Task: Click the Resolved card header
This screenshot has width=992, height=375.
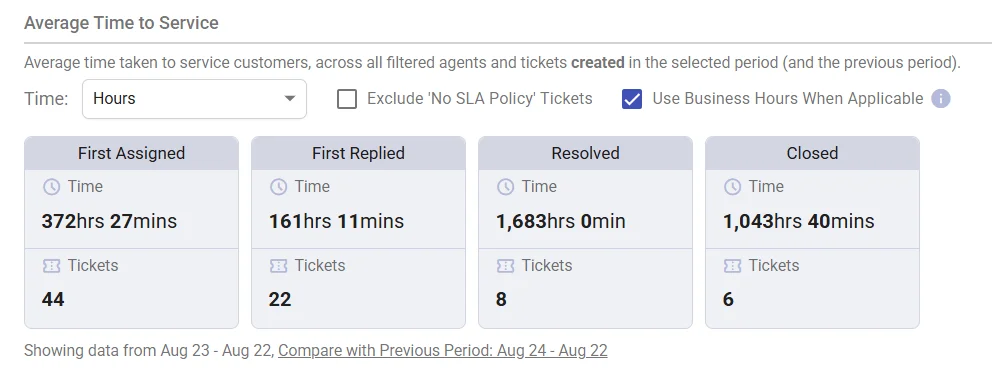Action: point(586,153)
